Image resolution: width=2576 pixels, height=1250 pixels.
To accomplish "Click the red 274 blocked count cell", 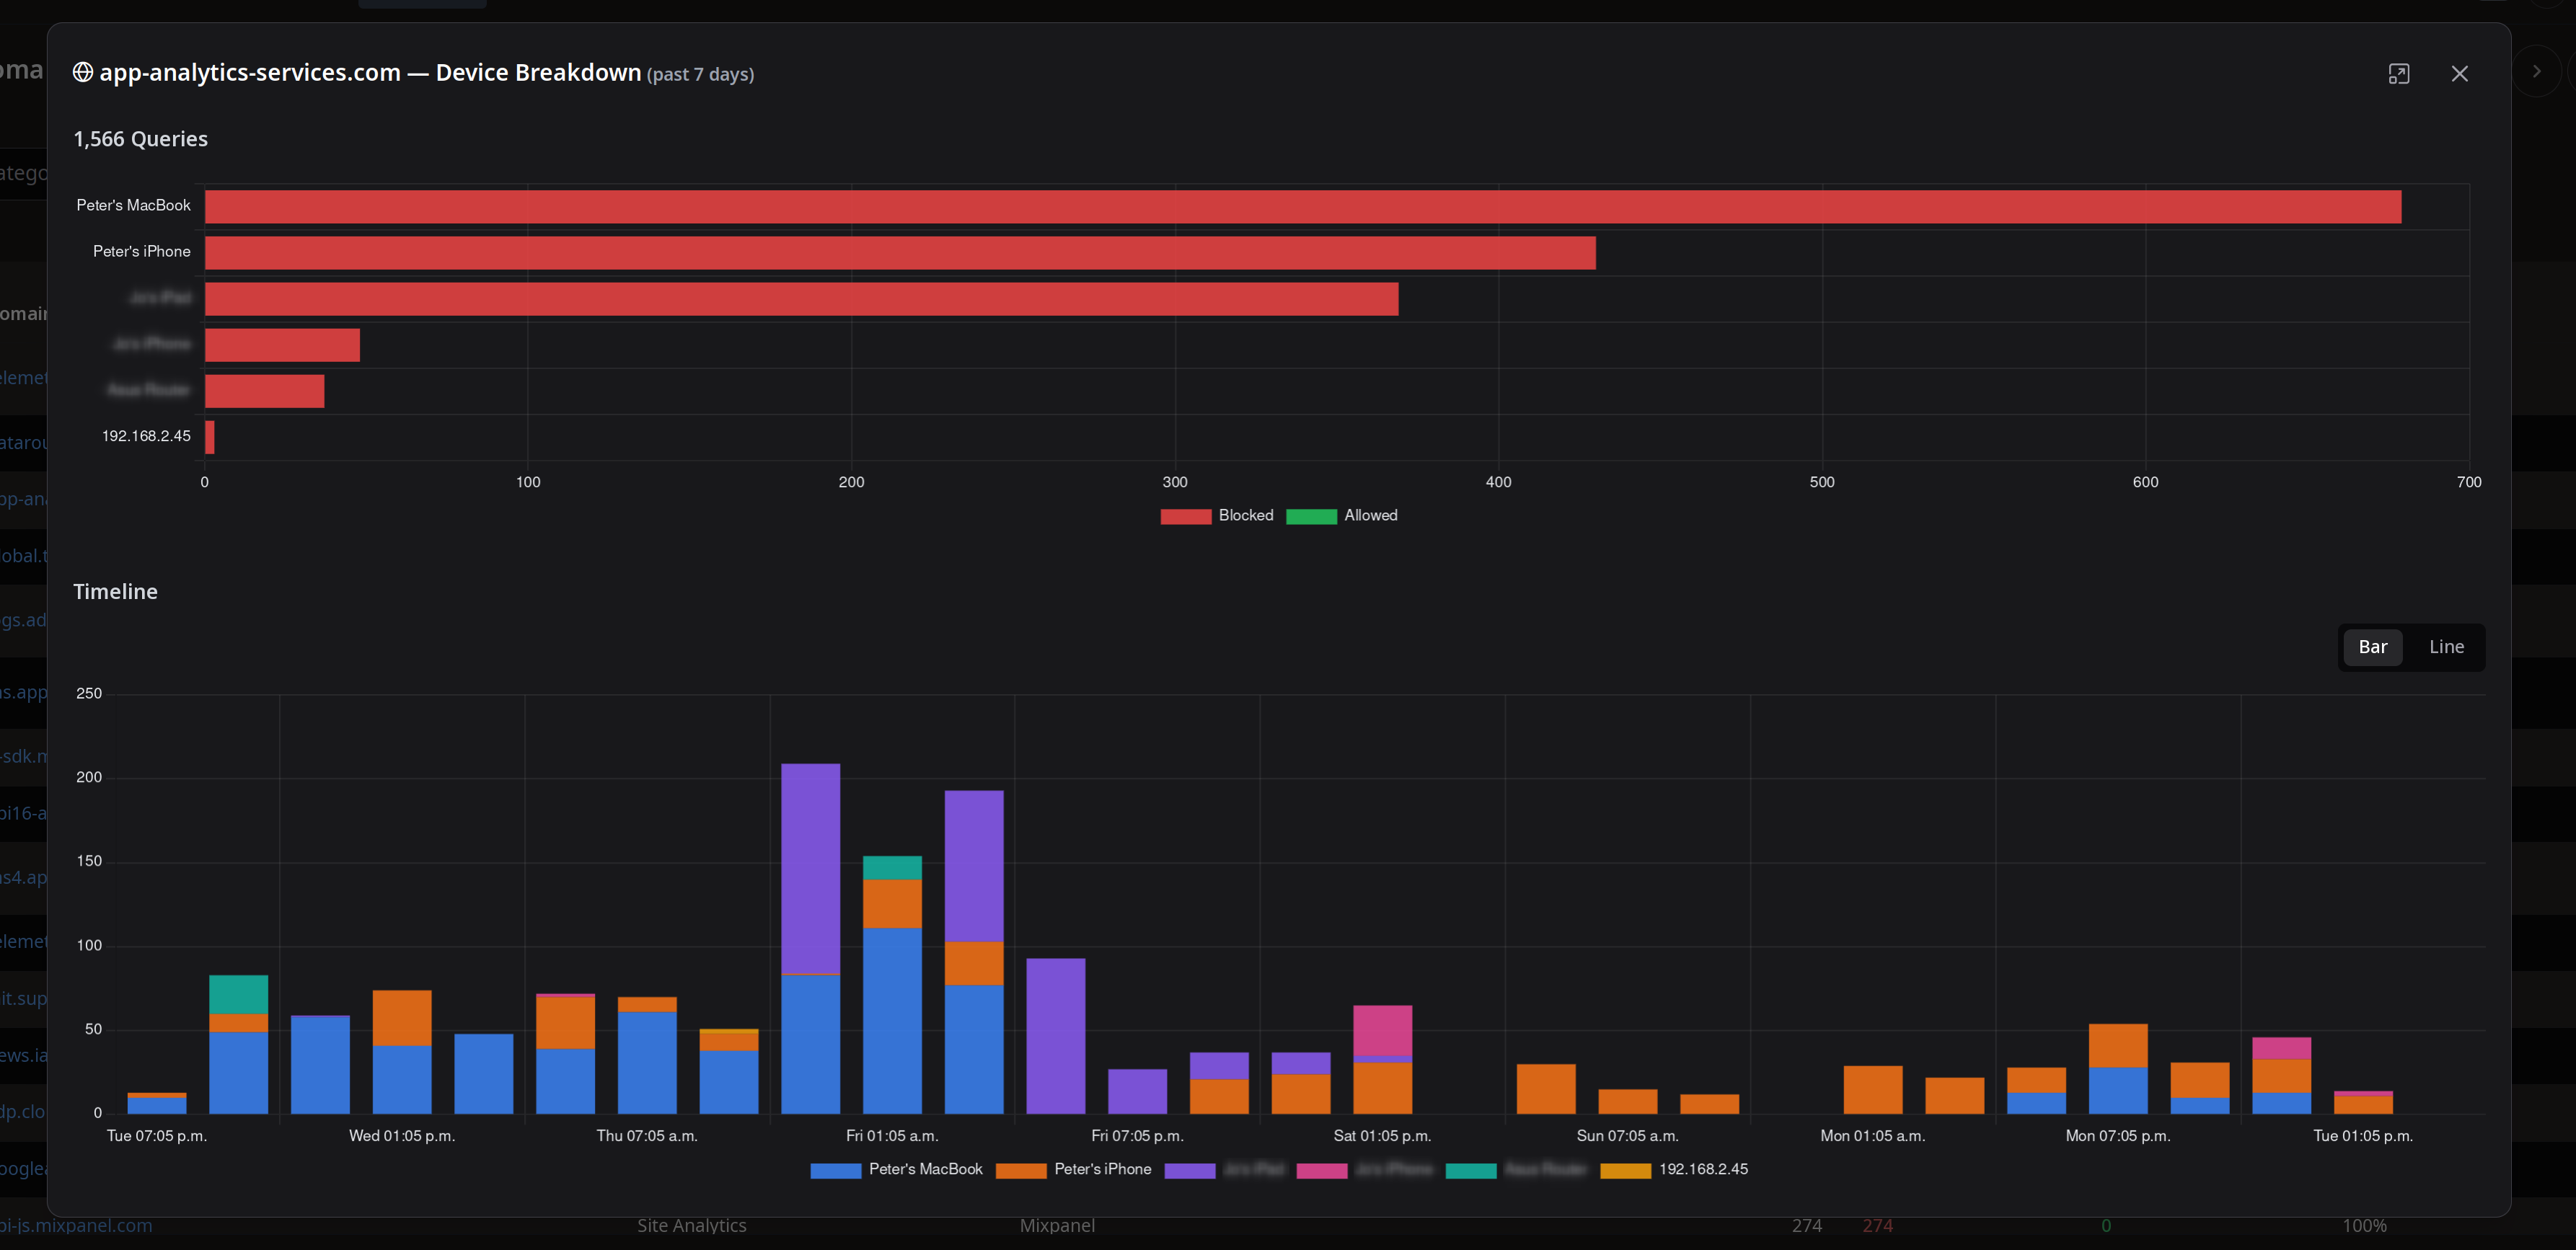I will tap(1877, 1226).
